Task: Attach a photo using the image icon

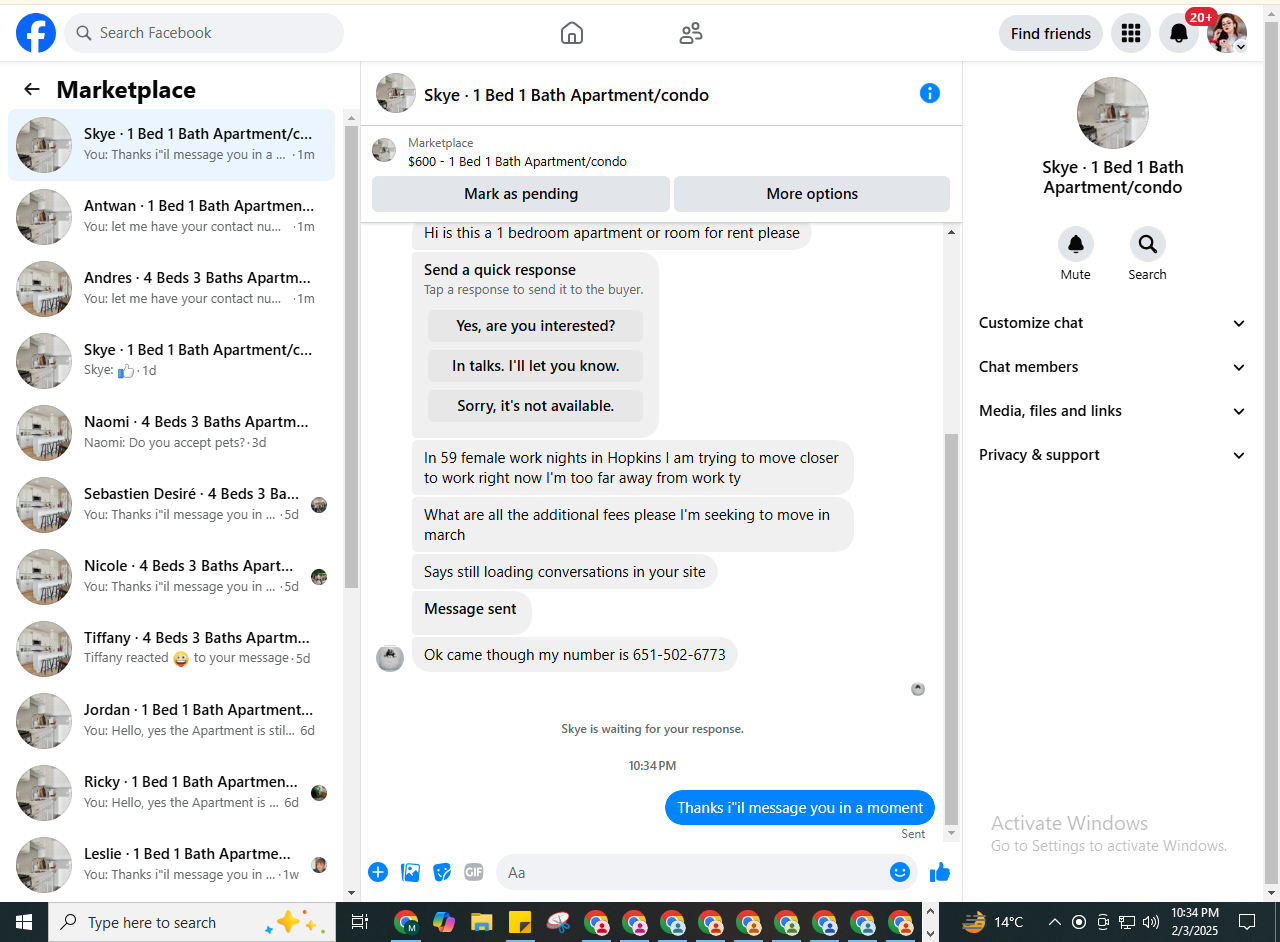Action: pos(410,872)
